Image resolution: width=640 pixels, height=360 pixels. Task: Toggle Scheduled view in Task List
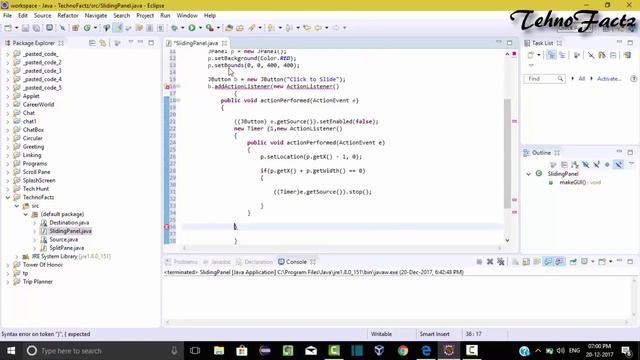(x=562, y=55)
